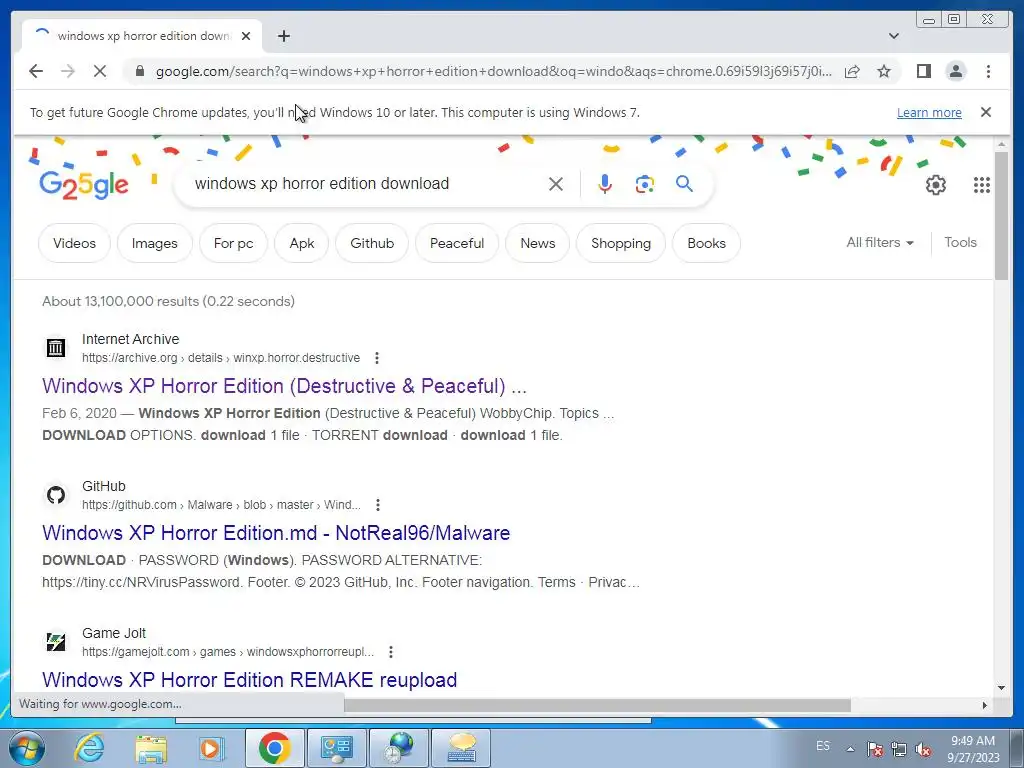The width and height of the screenshot is (1024, 768).
Task: Search by image with the lens icon
Action: click(645, 184)
